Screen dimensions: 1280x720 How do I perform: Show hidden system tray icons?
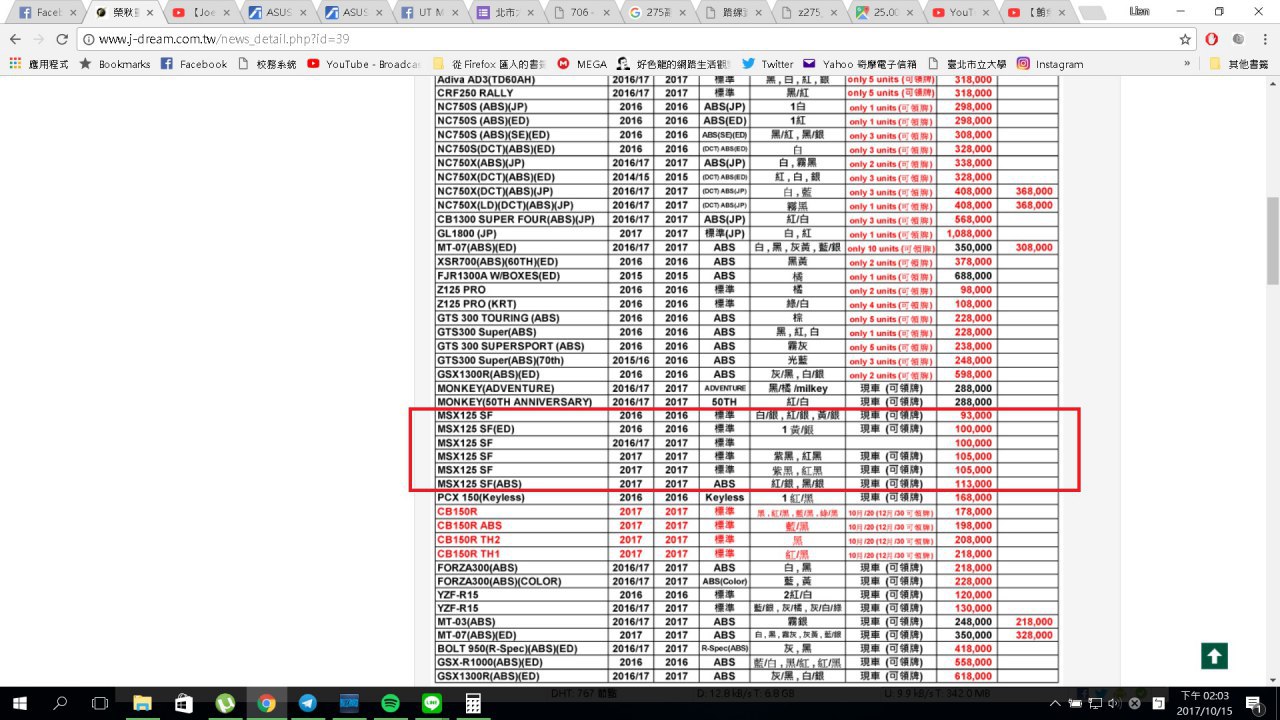pos(1054,703)
